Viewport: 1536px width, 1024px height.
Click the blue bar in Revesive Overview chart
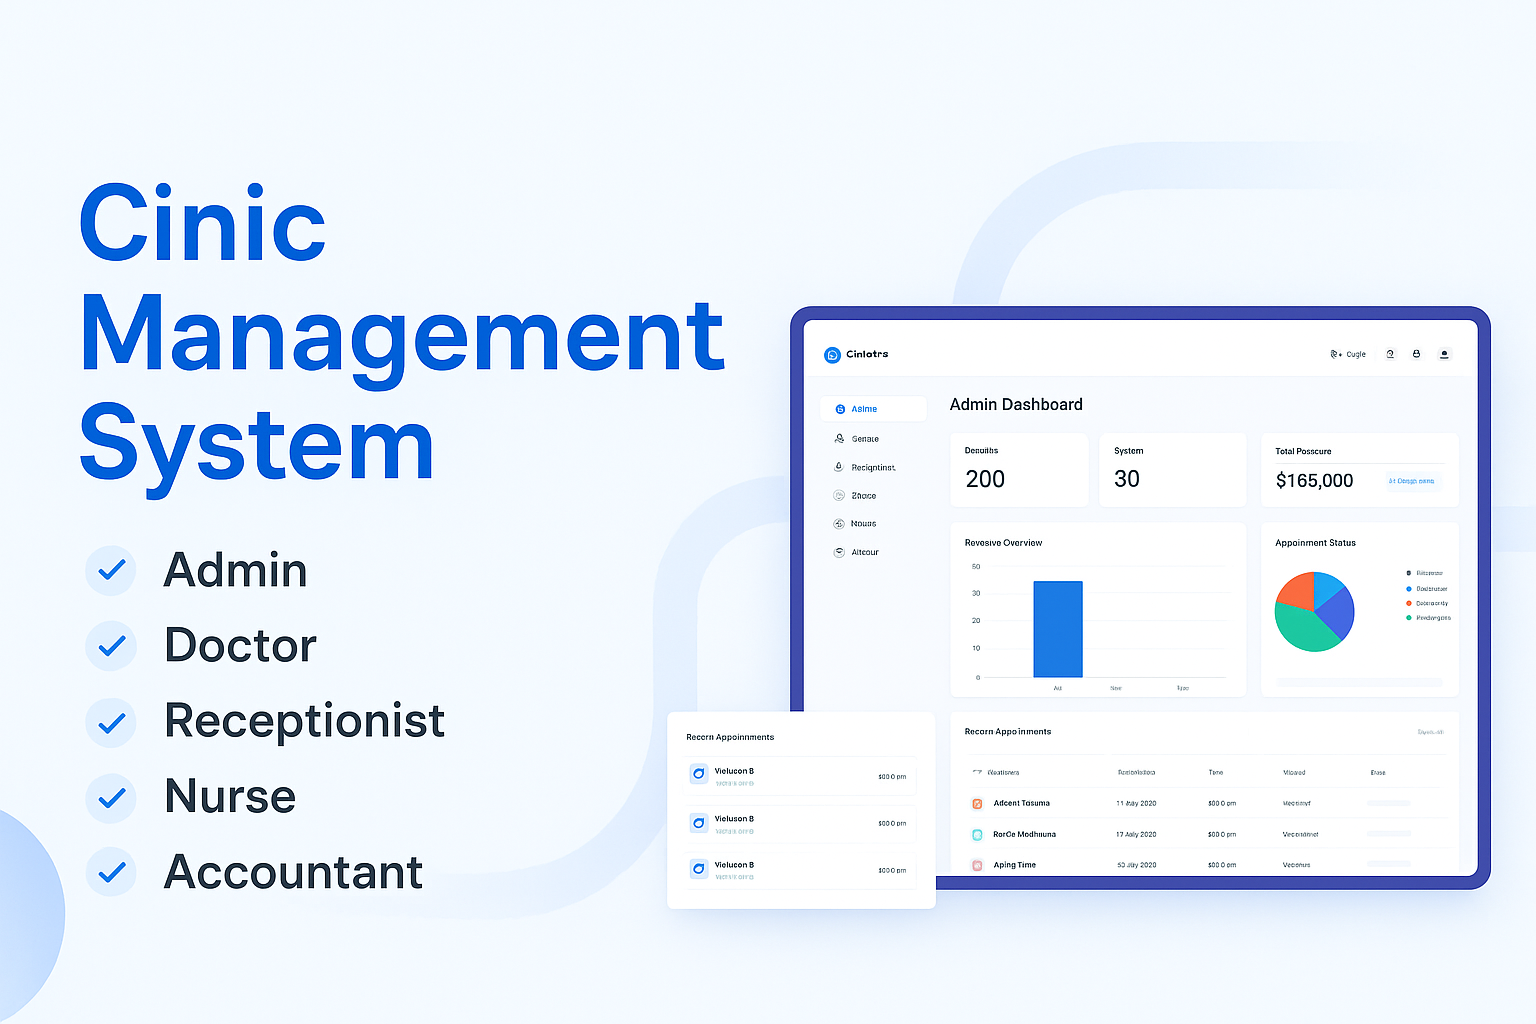coord(1057,629)
